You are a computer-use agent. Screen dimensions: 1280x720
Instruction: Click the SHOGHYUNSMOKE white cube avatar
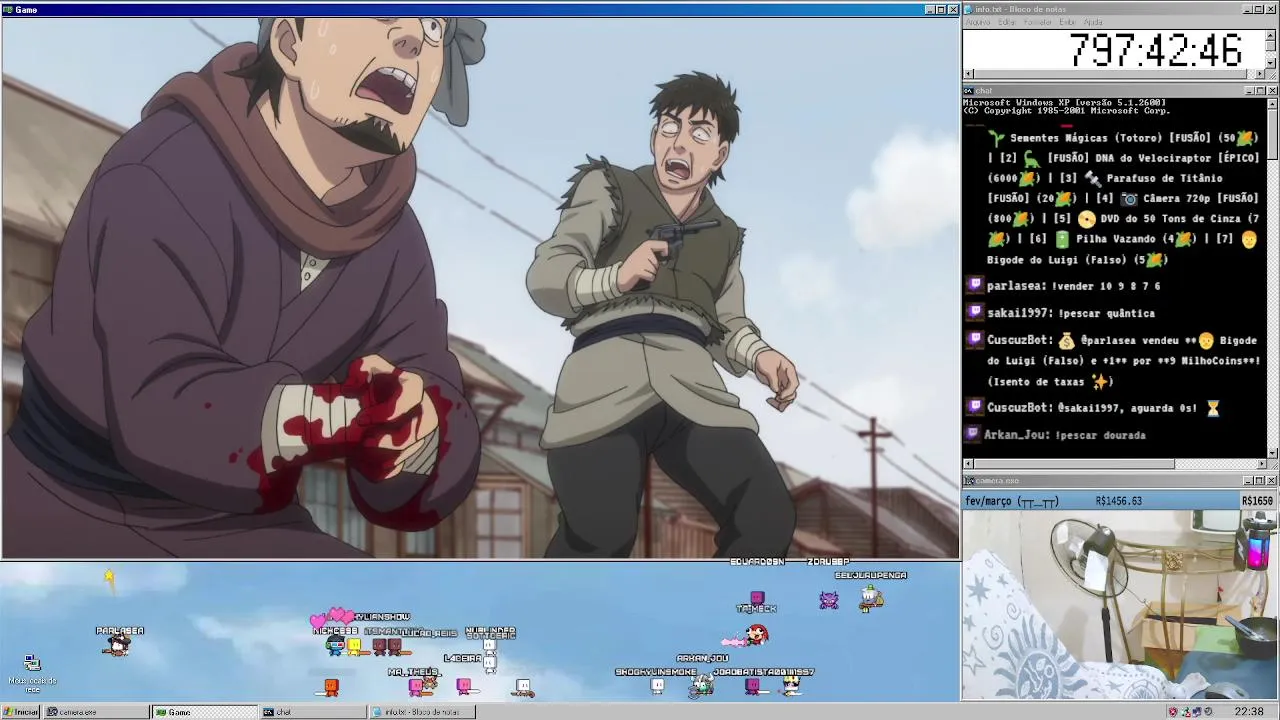click(x=657, y=686)
